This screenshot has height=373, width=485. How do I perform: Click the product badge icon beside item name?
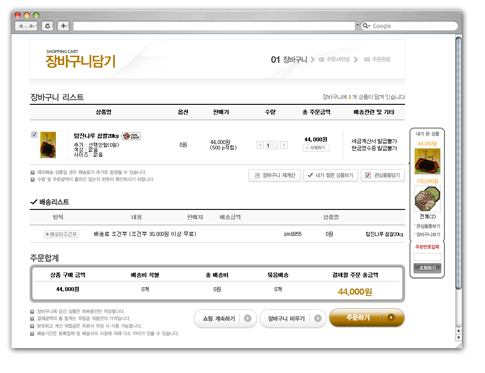pyautogui.click(x=131, y=136)
